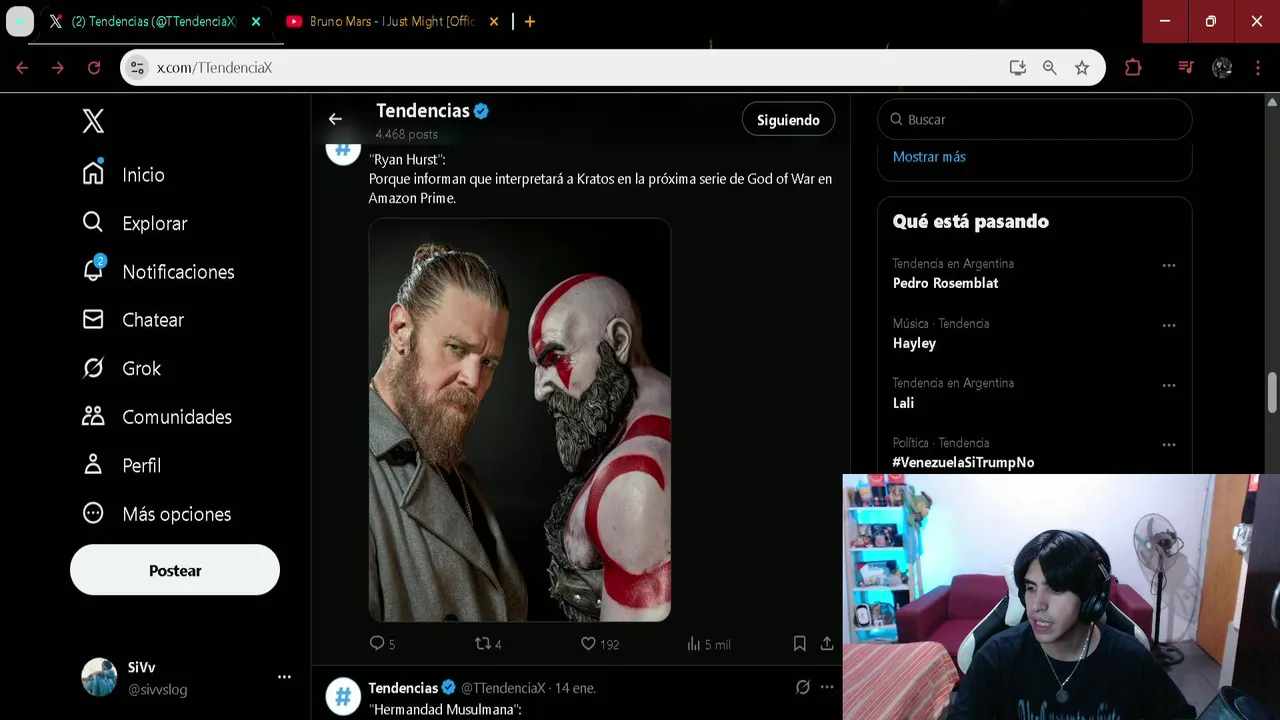Click the page vertical scrollbar thumb

tap(1272, 392)
